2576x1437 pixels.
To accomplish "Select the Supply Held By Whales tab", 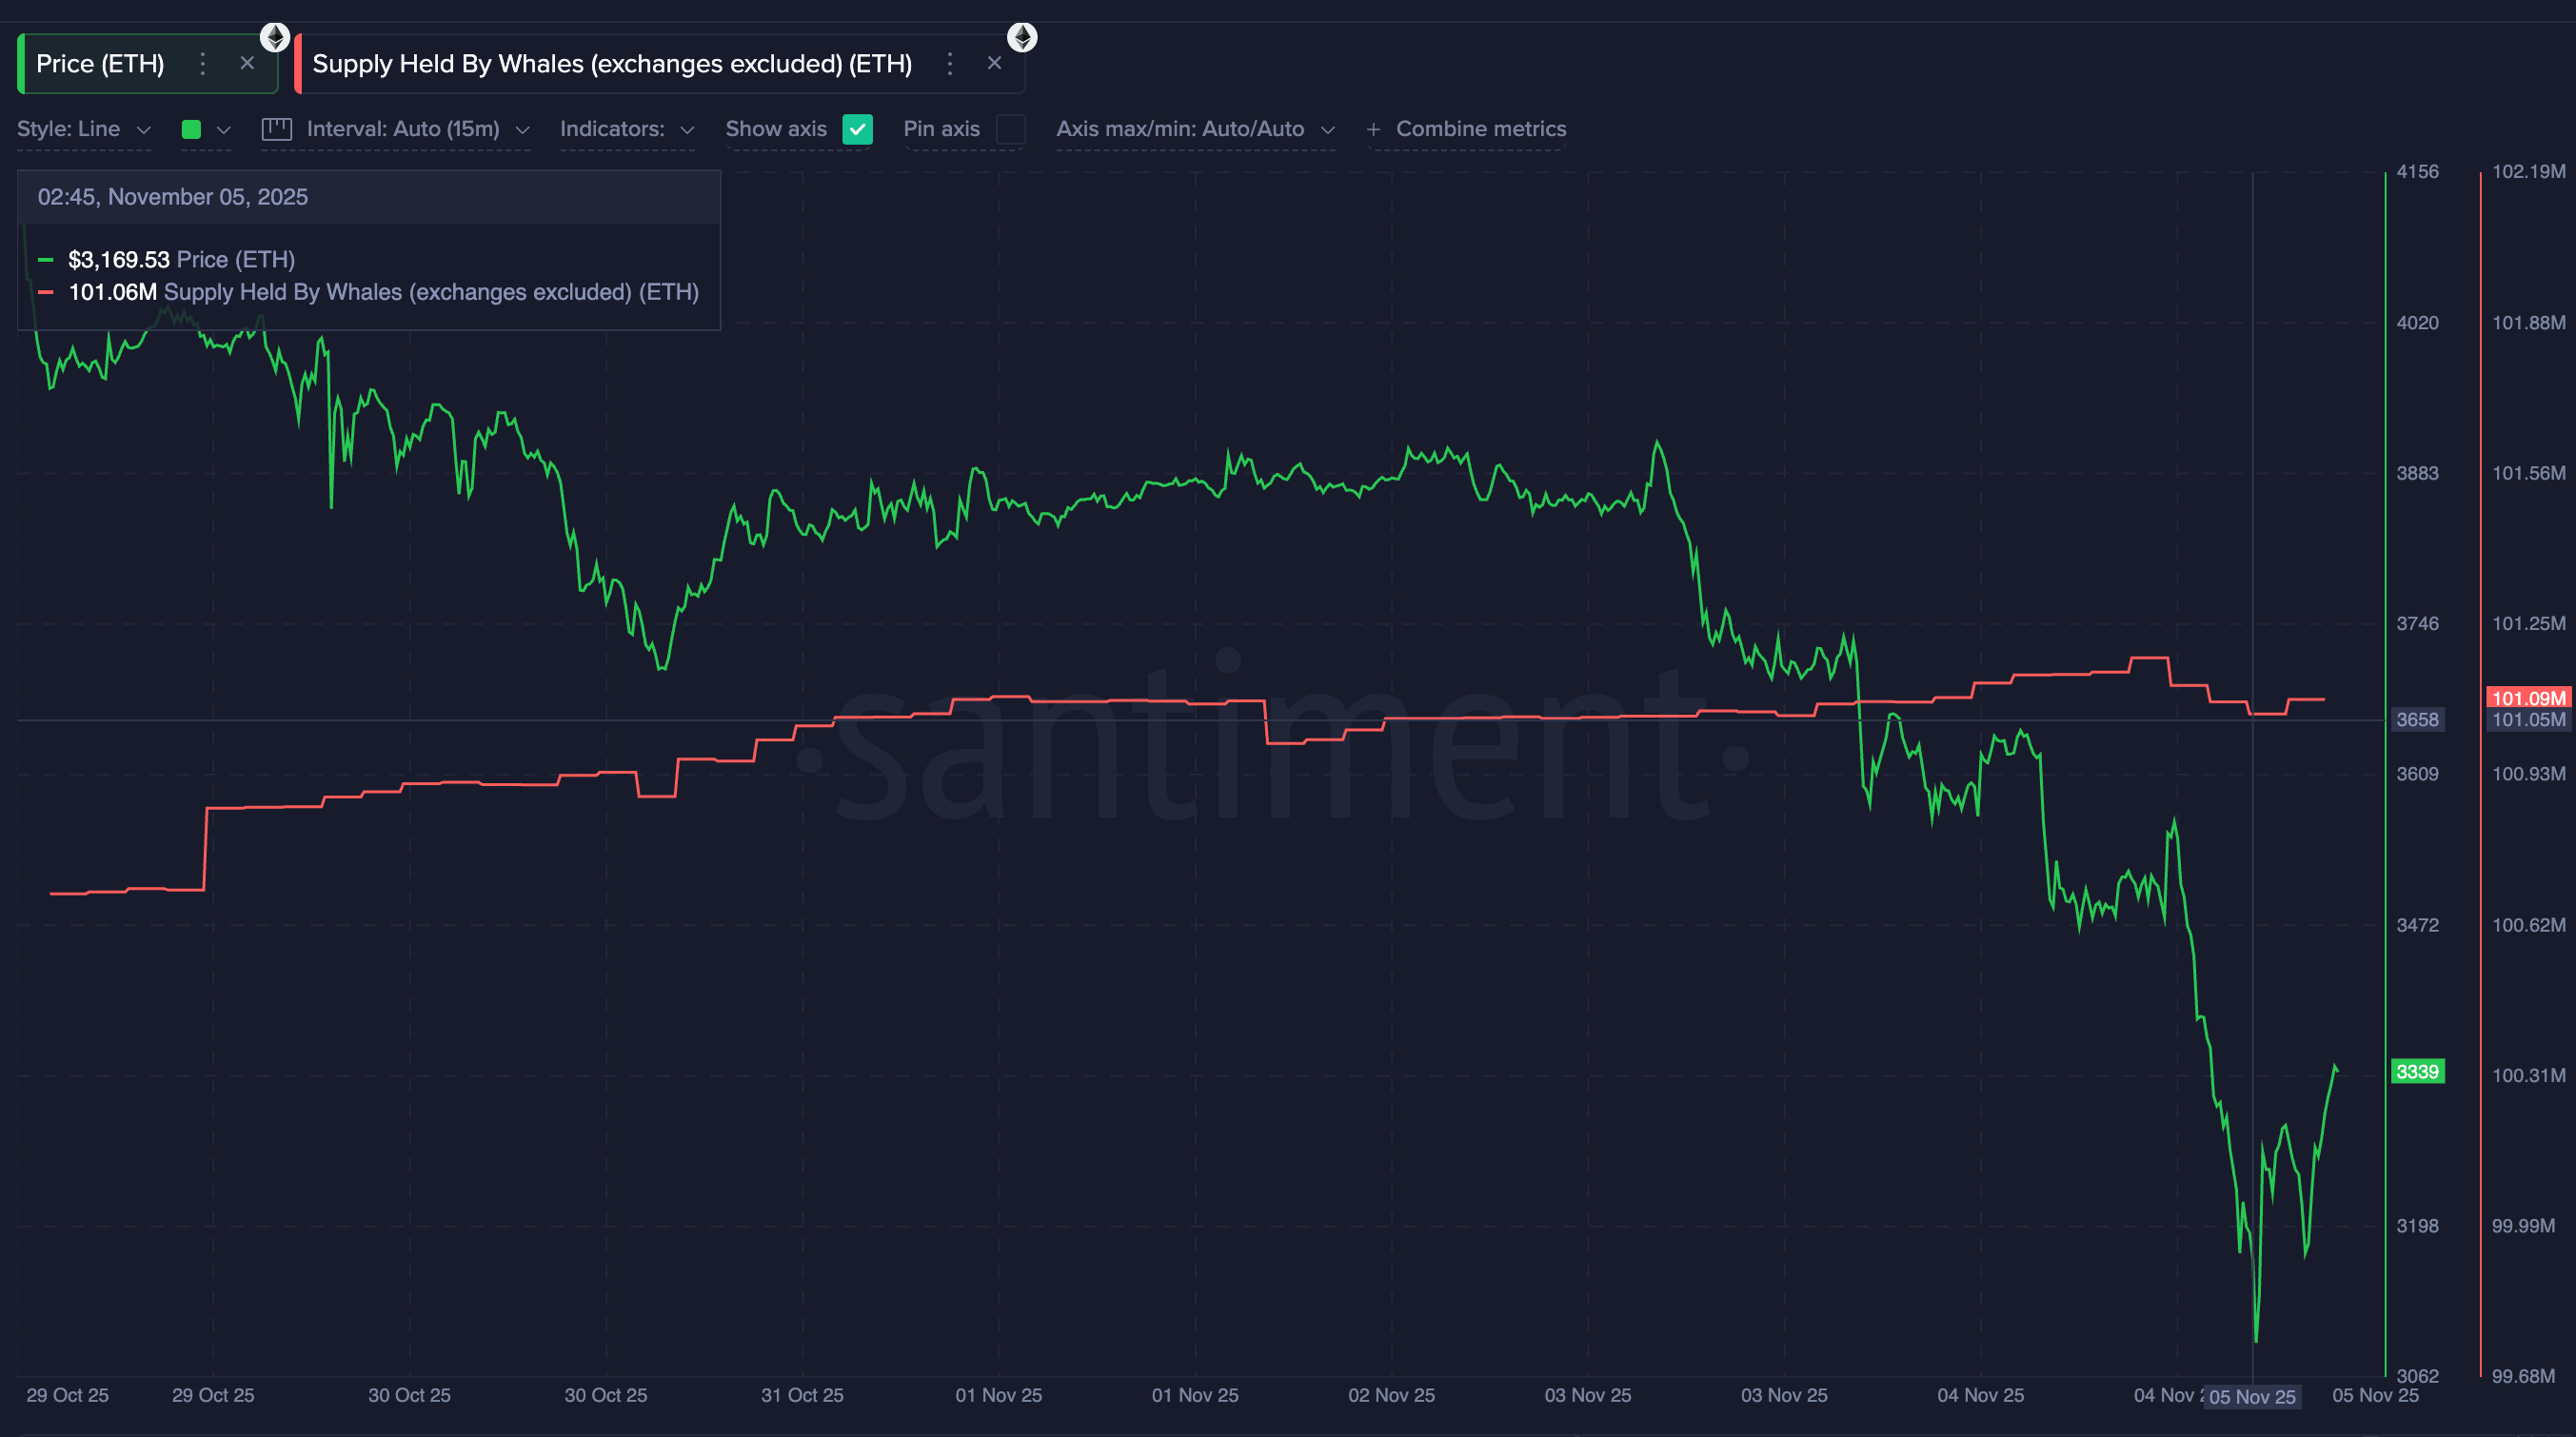I will pyautogui.click(x=611, y=63).
